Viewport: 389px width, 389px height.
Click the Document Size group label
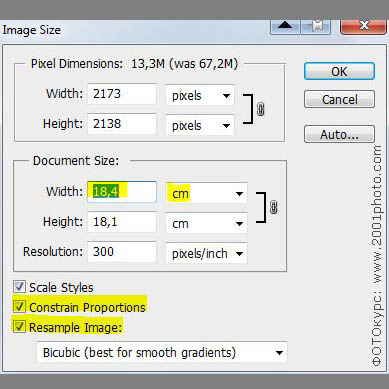click(76, 161)
